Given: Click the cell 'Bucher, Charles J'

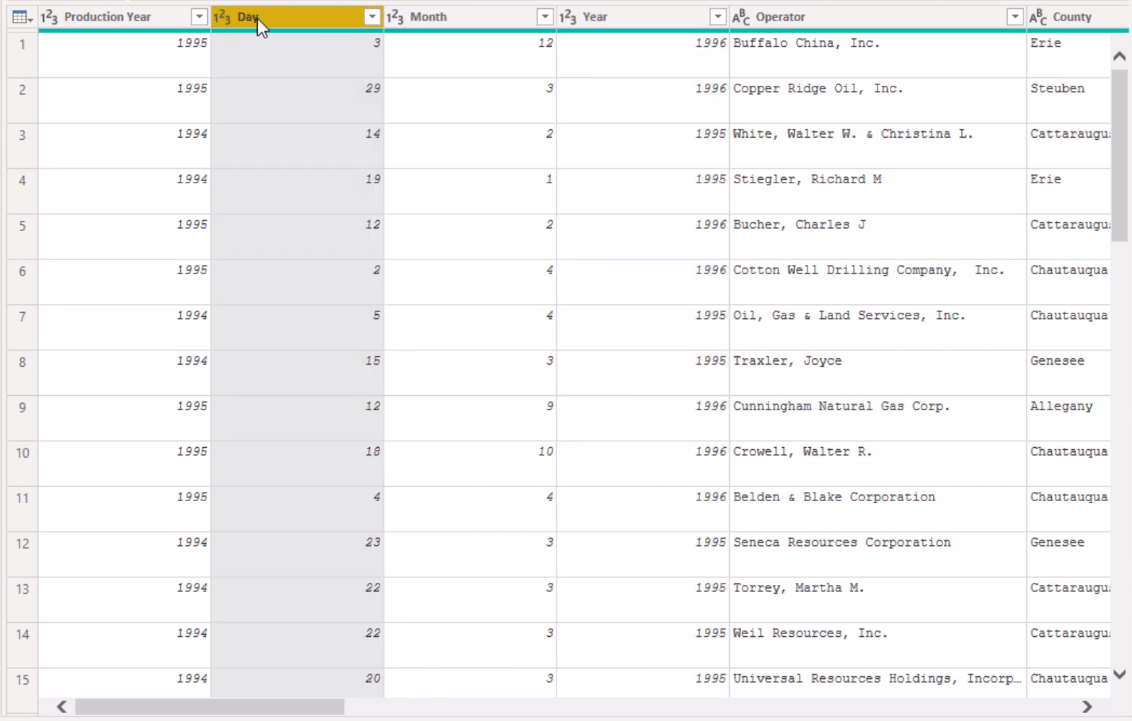Looking at the screenshot, I should (x=878, y=237).
